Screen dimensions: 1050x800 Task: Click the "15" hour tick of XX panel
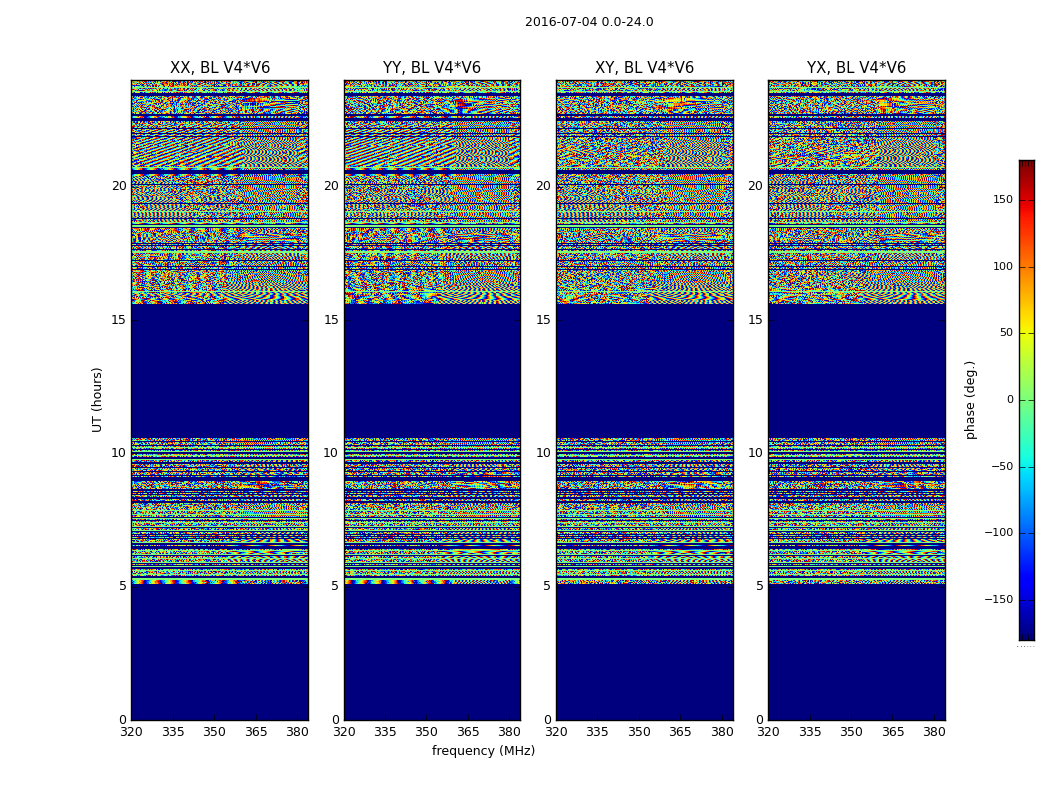[x=119, y=320]
